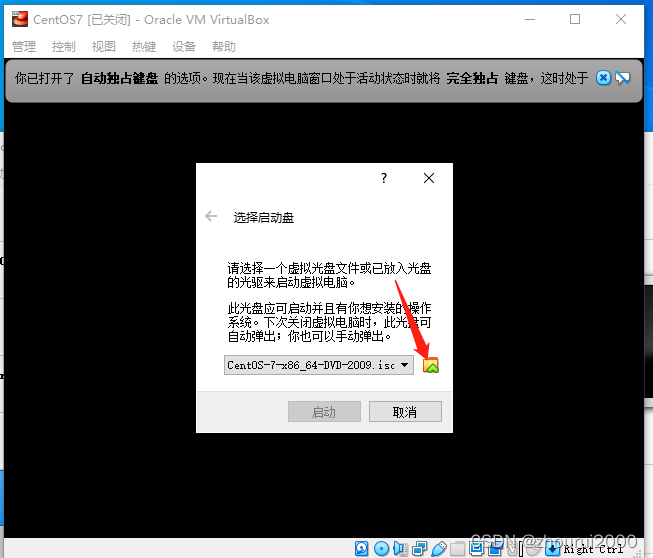Screen dimensions: 653x558
Task: Maximize the CentOS7 VirtualBox window
Action: coord(575,19)
